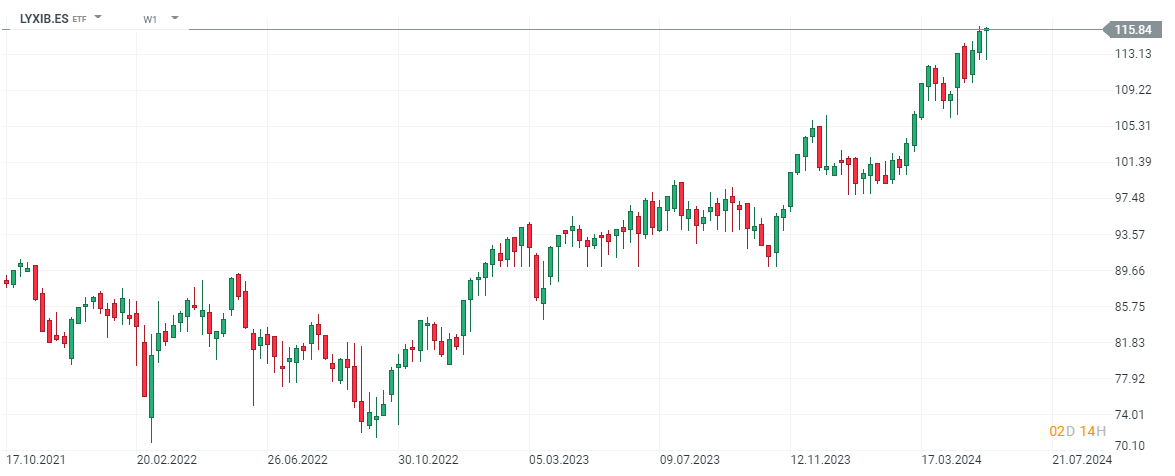Click the 115.84 current price tag

pyautogui.click(x=1132, y=30)
